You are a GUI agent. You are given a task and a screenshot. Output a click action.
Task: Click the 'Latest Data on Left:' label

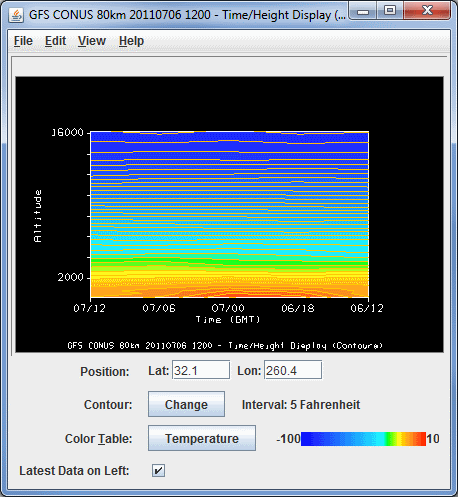(74, 471)
